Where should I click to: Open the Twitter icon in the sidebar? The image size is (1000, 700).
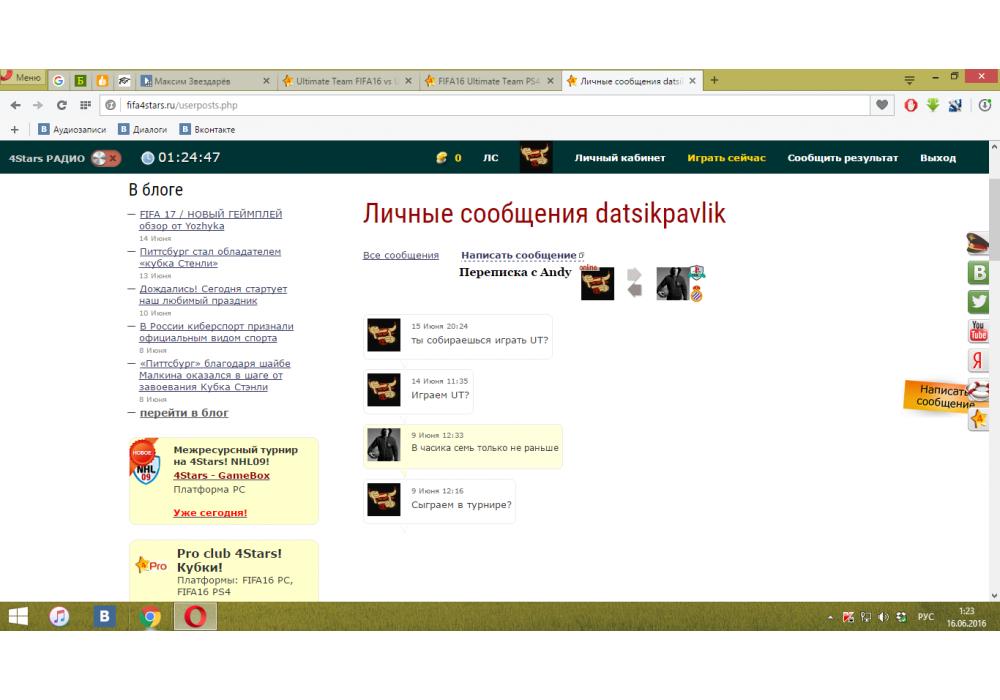978,301
